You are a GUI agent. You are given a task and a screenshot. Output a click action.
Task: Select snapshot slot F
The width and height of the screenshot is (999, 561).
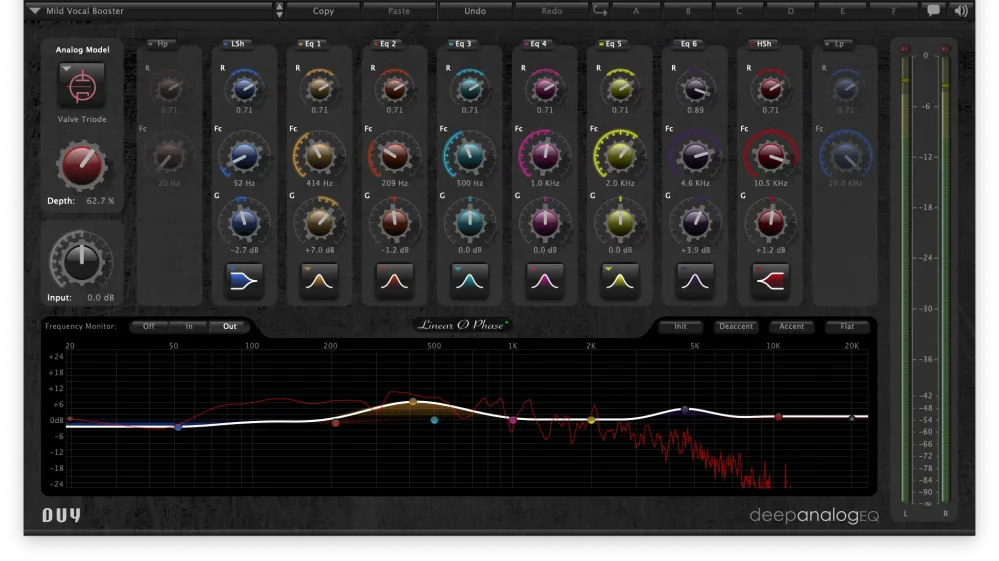(x=893, y=11)
